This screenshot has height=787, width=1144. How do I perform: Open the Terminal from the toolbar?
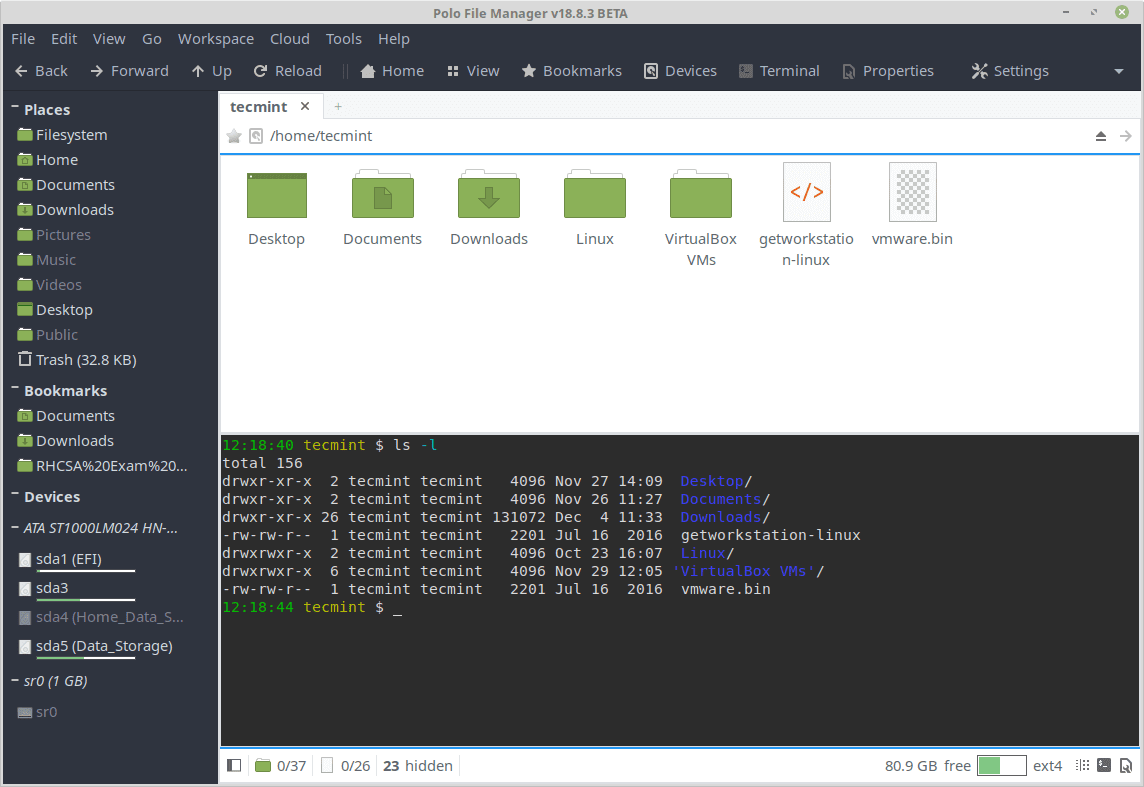click(779, 70)
